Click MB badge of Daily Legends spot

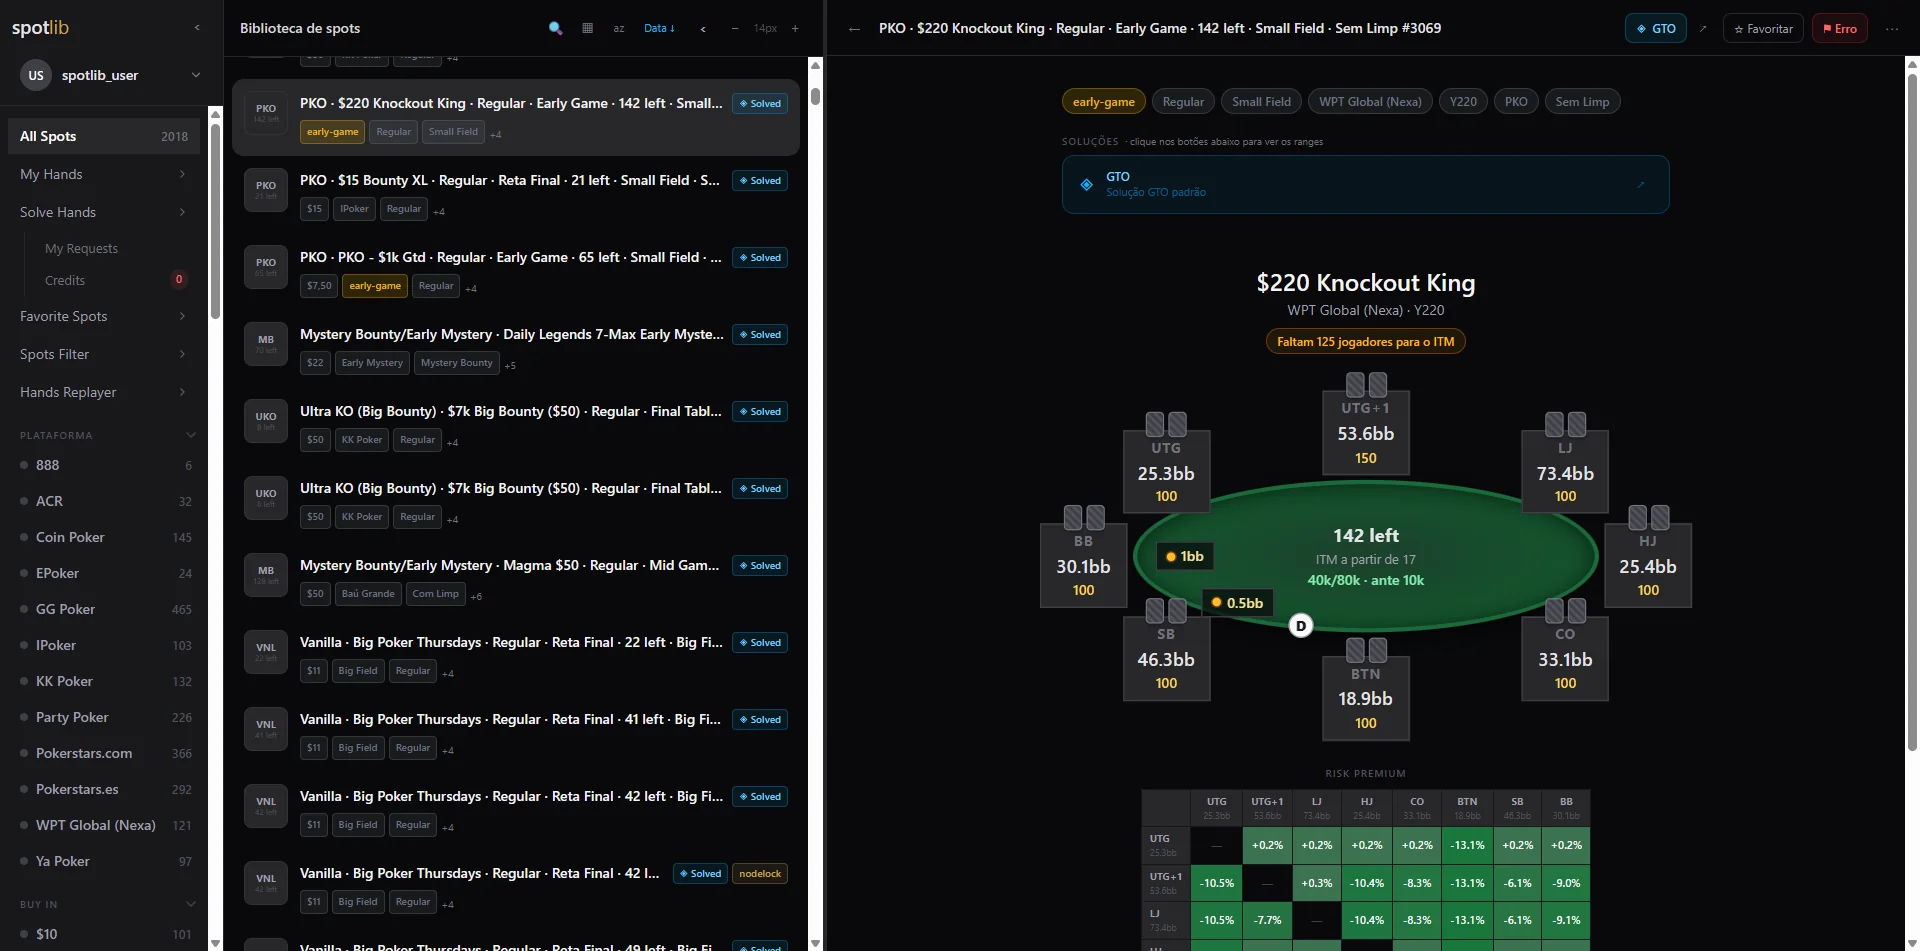tap(266, 343)
